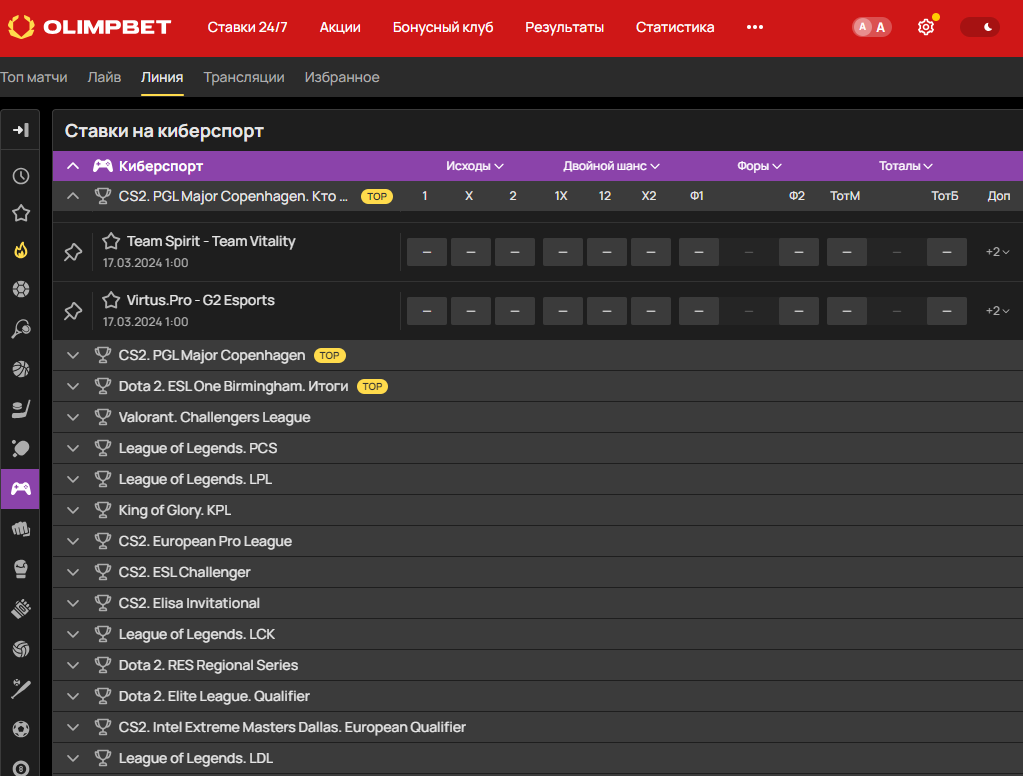The image size is (1023, 776).
Task: Click trophy icon of CS2. ESL Challenger
Action: pyautogui.click(x=102, y=572)
